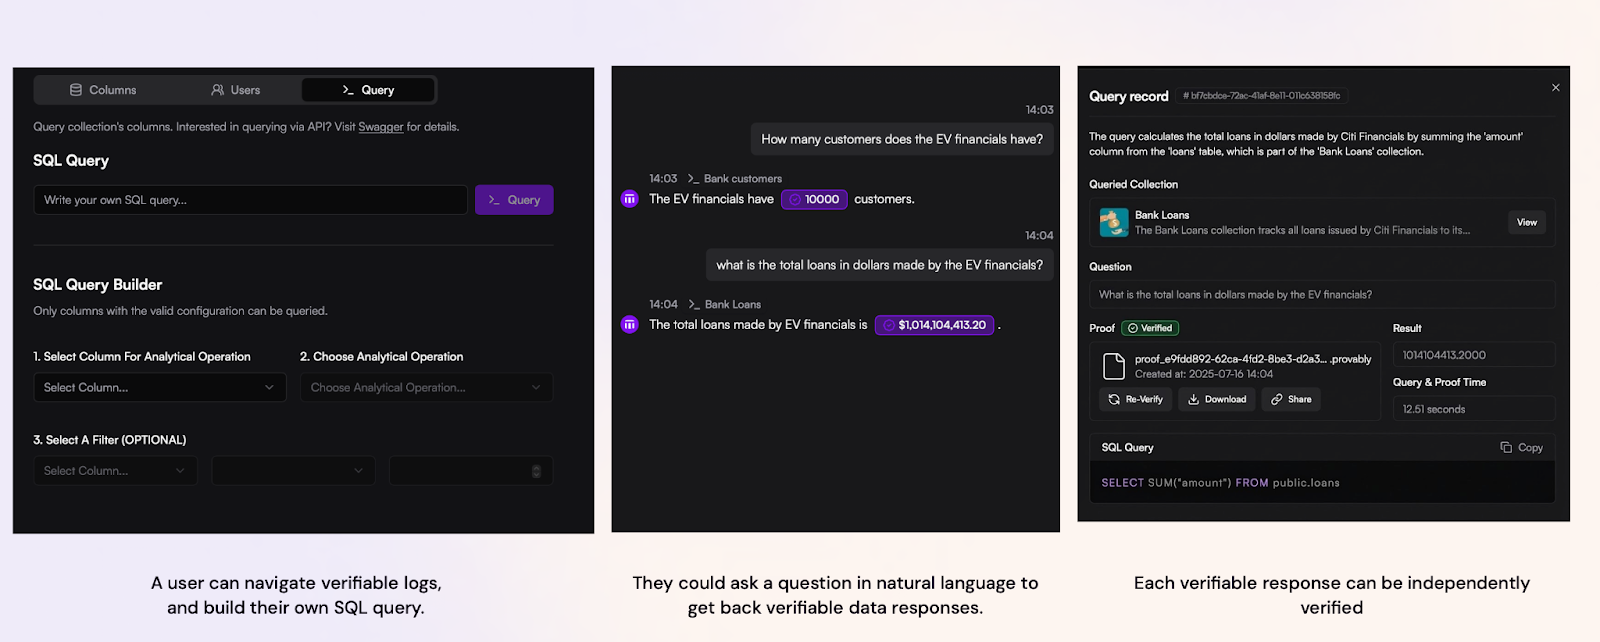
Task: Click the filter value stepper field
Action: pyautogui.click(x=470, y=471)
